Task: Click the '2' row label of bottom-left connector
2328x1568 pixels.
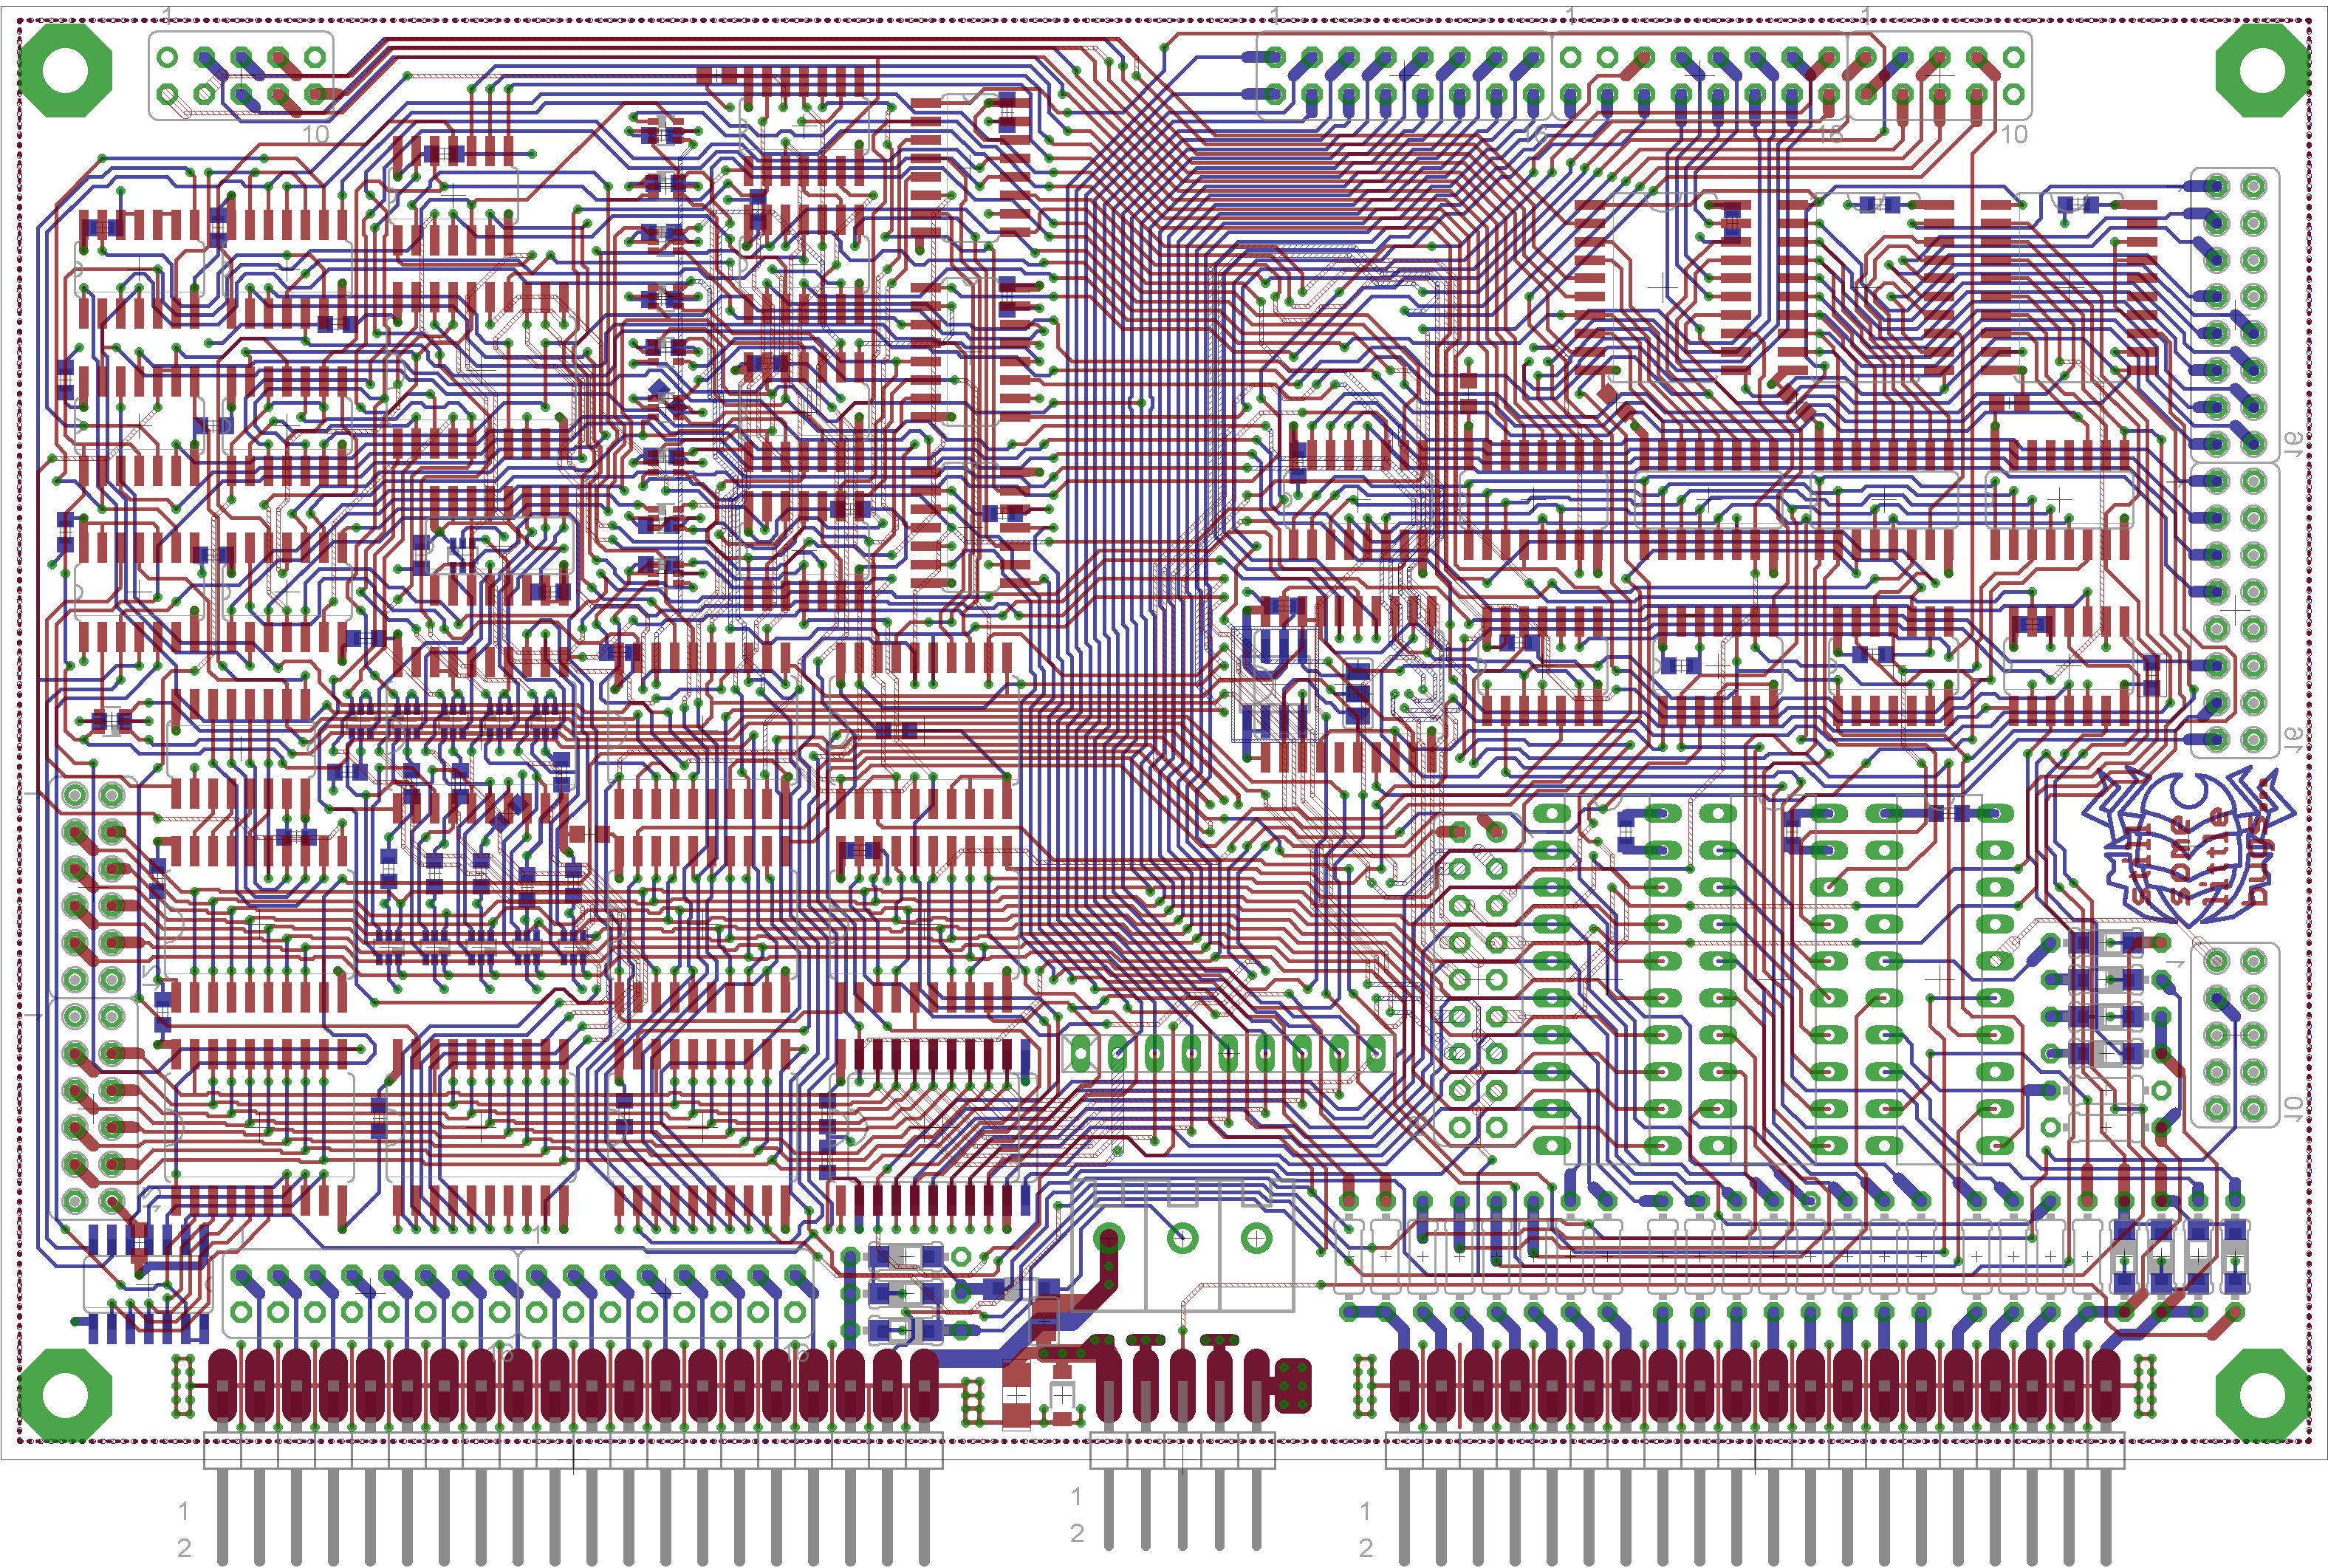Action: coord(184,1547)
